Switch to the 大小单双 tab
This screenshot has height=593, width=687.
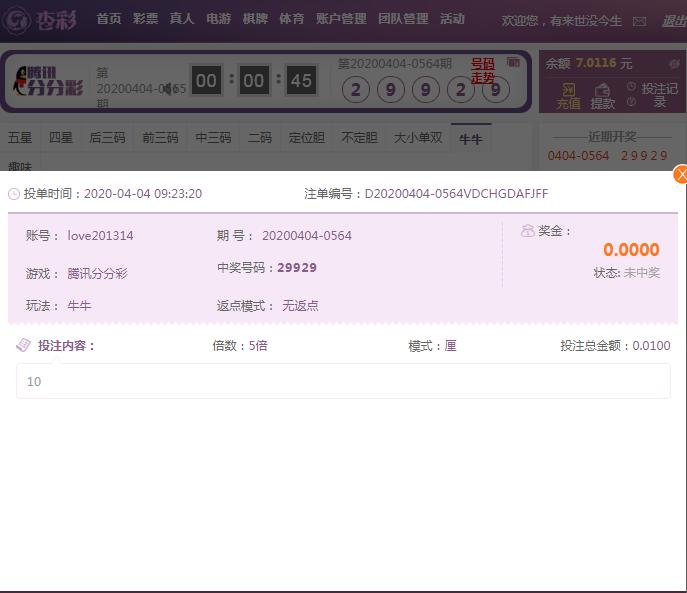click(x=418, y=138)
